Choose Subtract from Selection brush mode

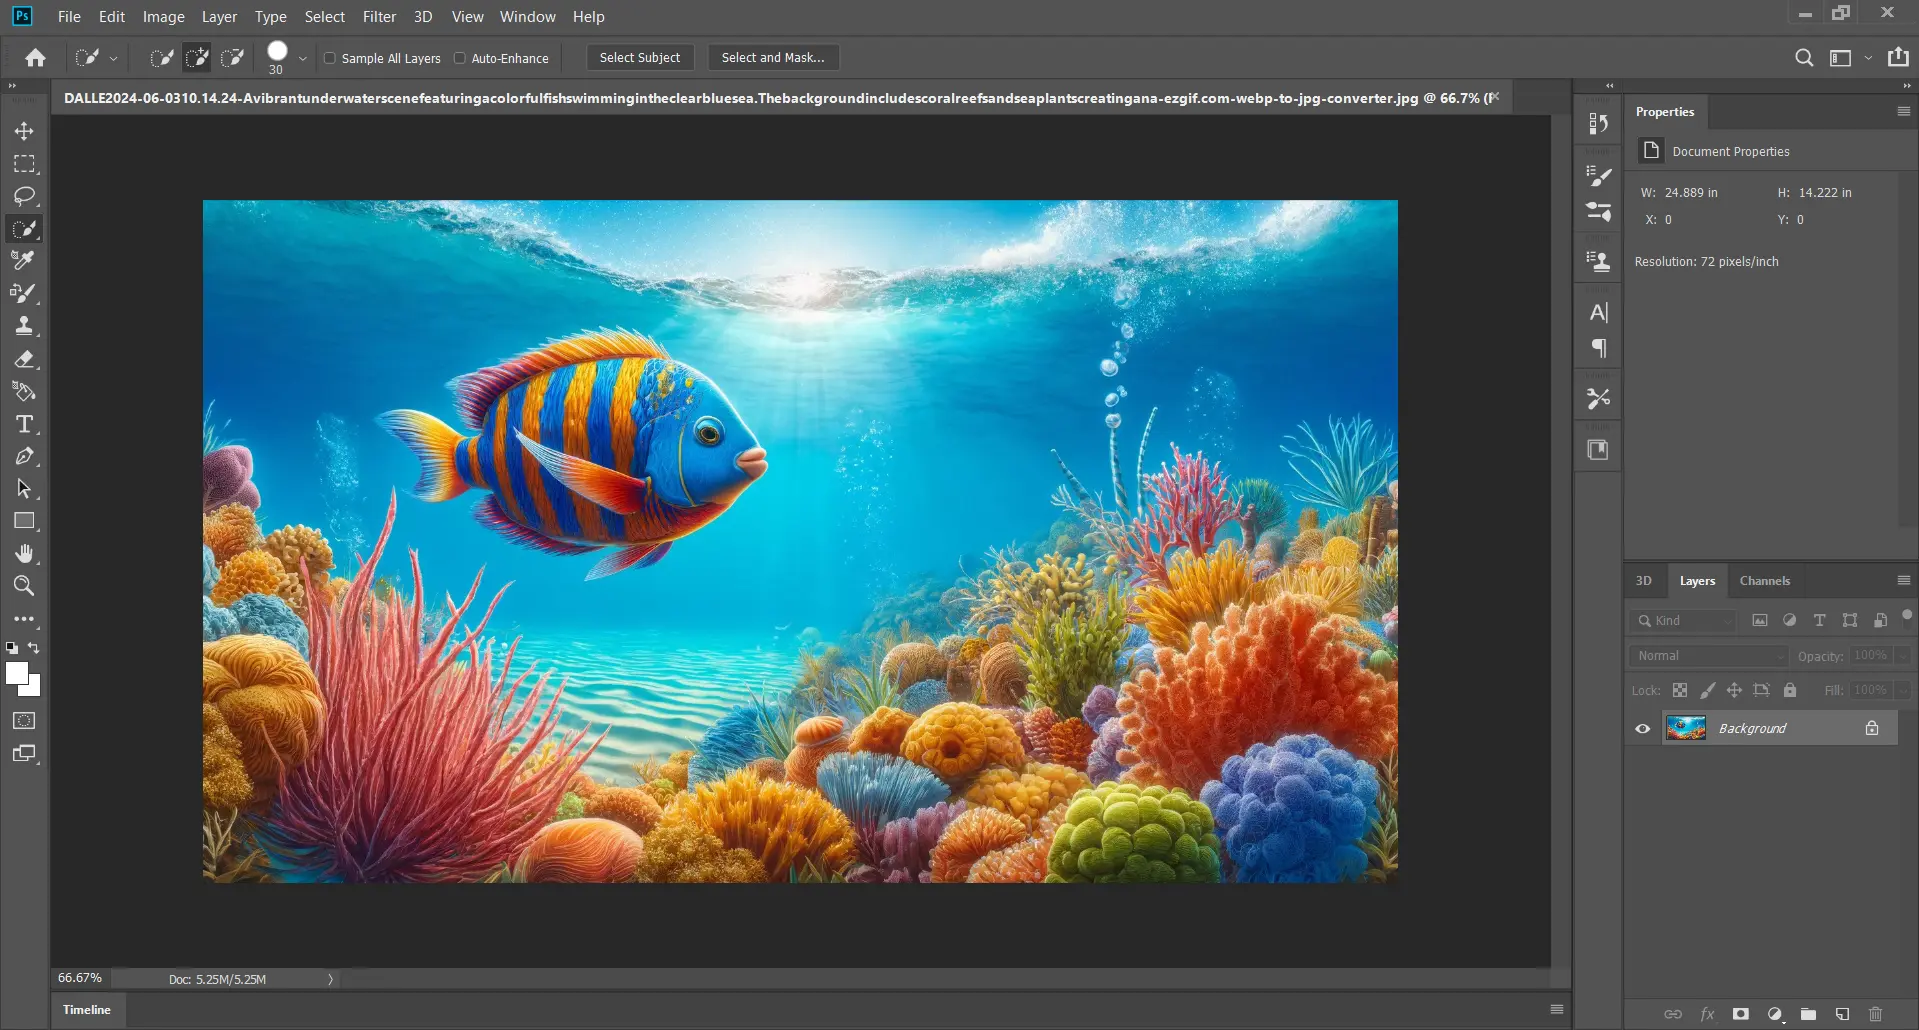pos(233,58)
